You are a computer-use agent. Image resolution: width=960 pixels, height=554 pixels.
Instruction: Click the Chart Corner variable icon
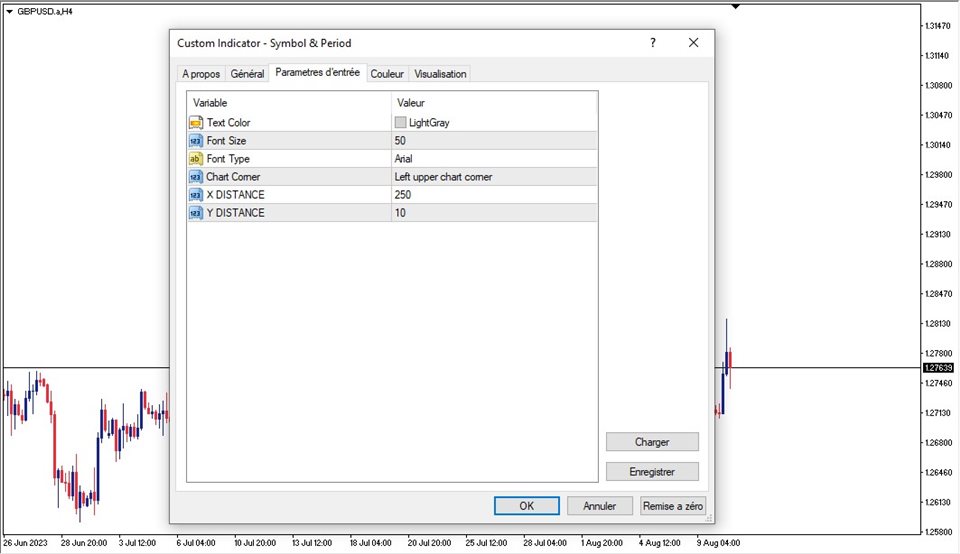point(195,177)
